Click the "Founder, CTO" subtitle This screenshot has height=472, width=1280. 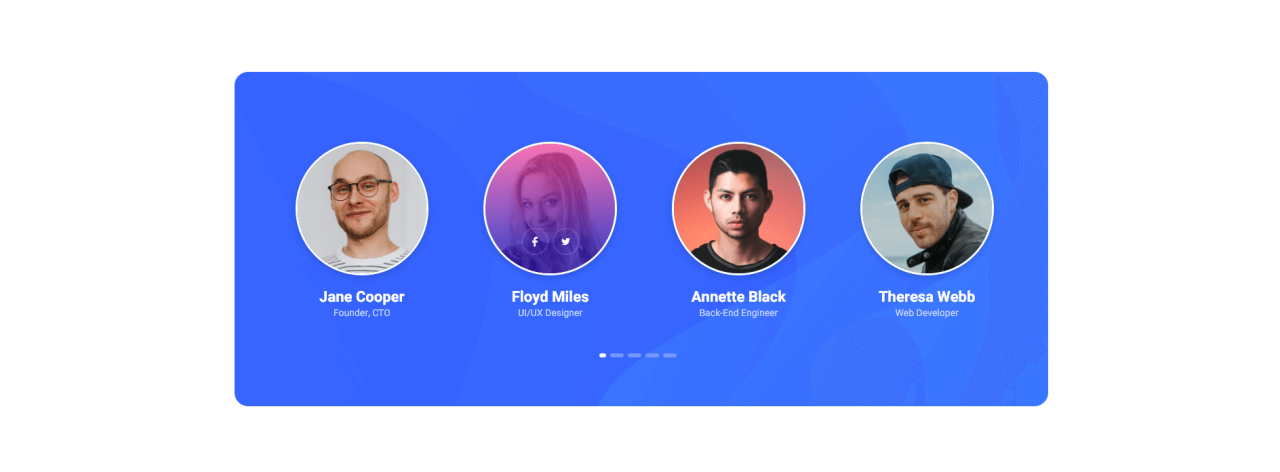(362, 313)
